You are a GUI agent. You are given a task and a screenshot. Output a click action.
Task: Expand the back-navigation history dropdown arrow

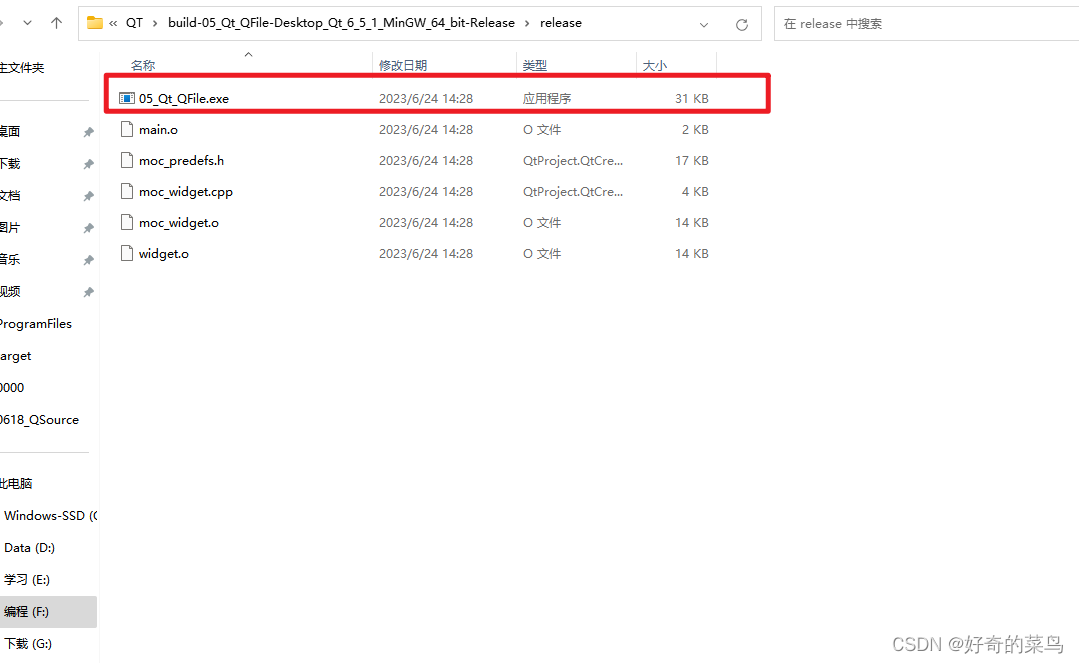pos(25,22)
